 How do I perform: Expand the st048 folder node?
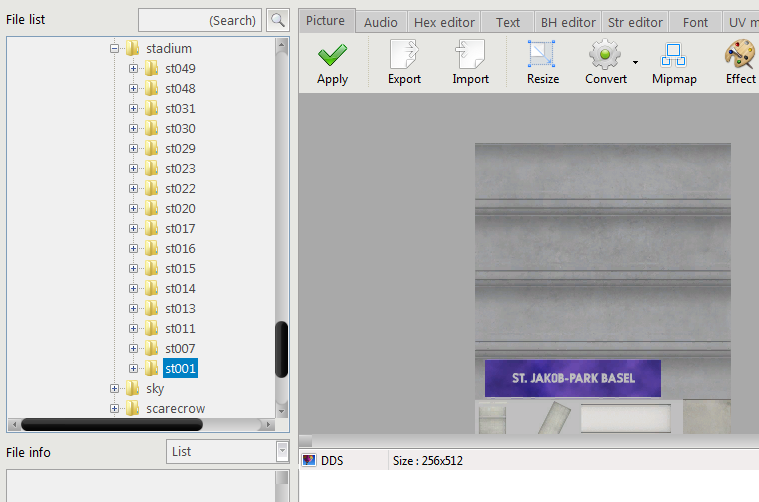point(133,89)
